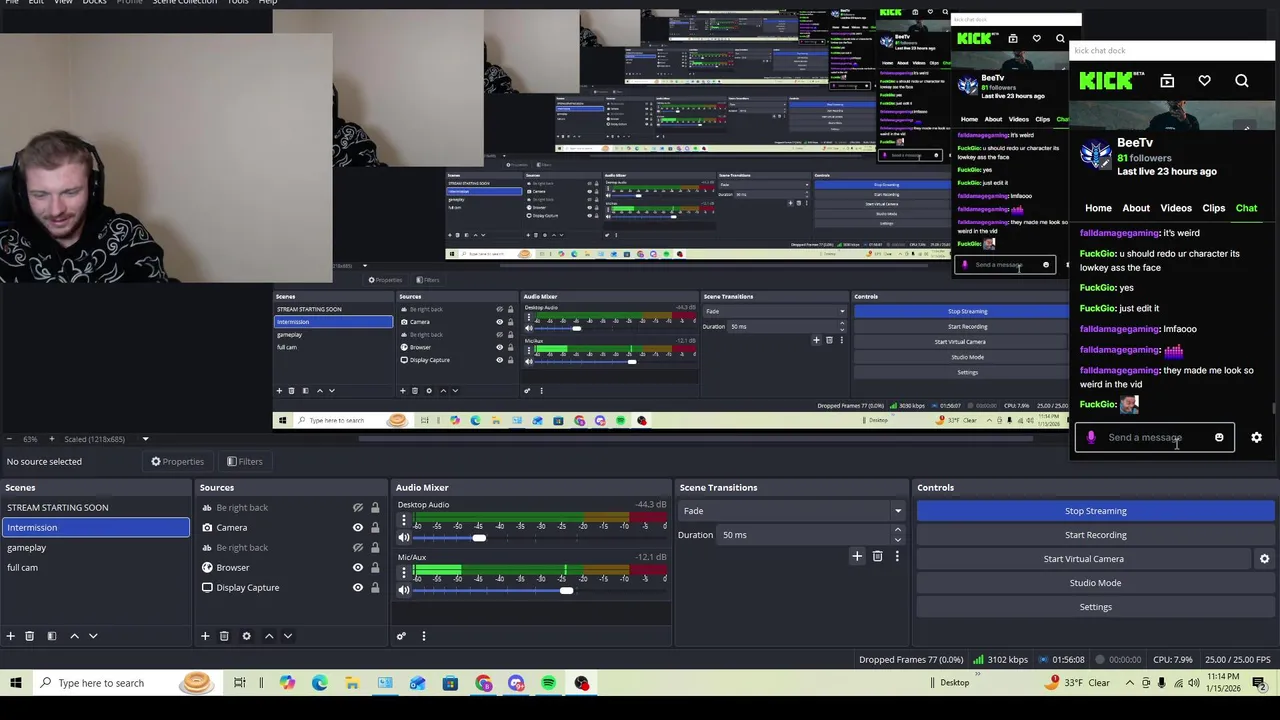The image size is (1280, 720).
Task: Hide the Display Capture source eye icon
Action: pos(357,588)
